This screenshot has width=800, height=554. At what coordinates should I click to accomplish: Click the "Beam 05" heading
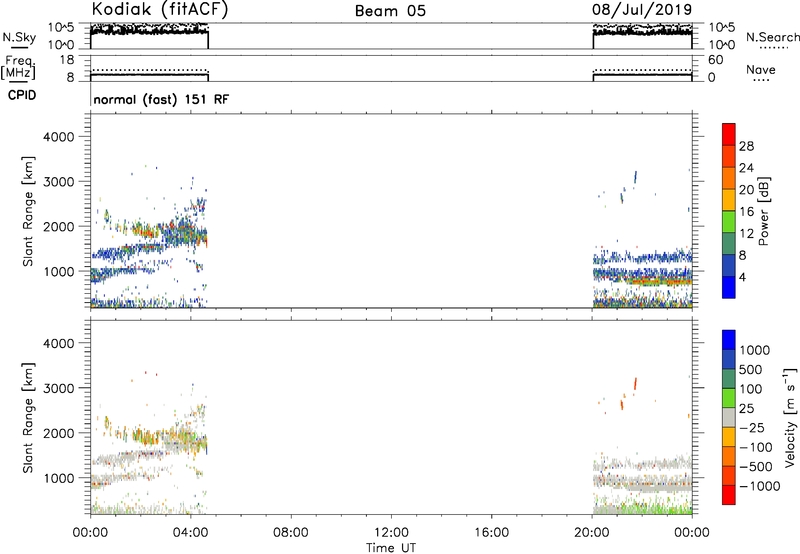click(390, 11)
